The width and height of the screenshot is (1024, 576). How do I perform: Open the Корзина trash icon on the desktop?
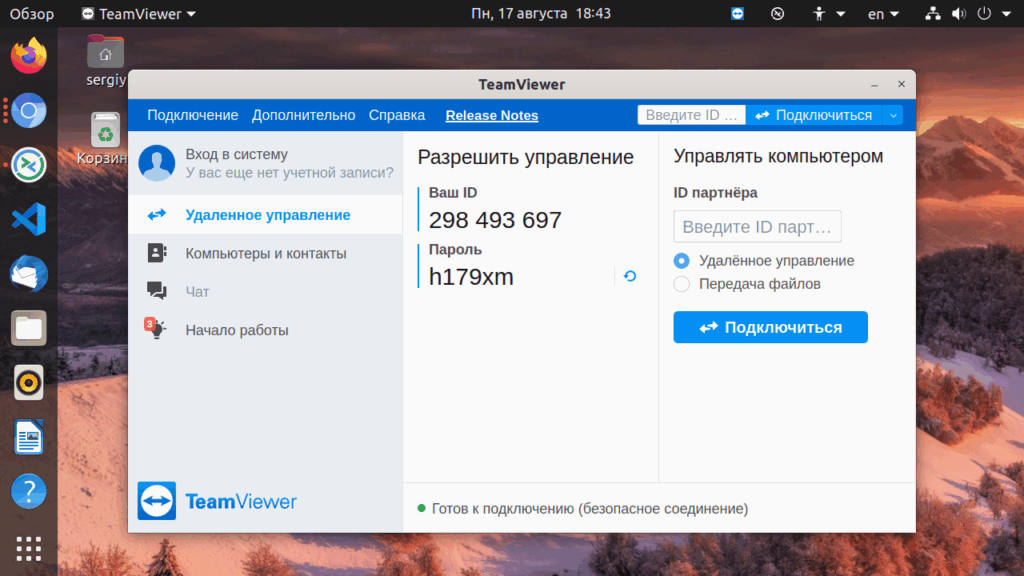[104, 138]
